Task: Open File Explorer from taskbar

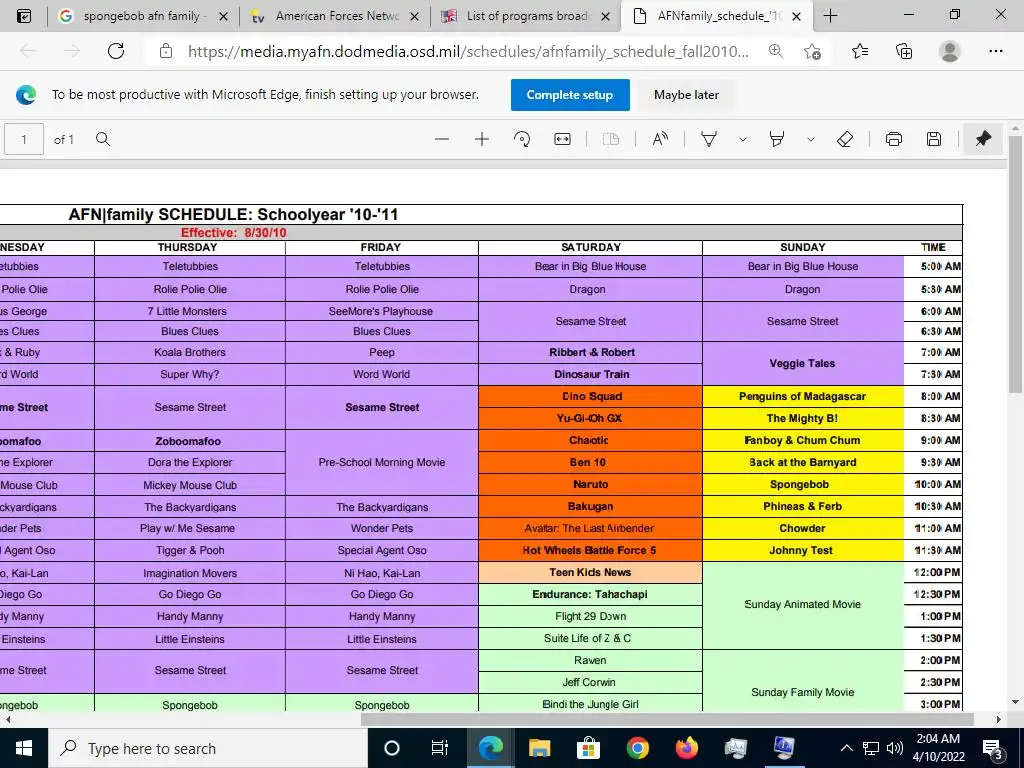Action: coord(539,748)
